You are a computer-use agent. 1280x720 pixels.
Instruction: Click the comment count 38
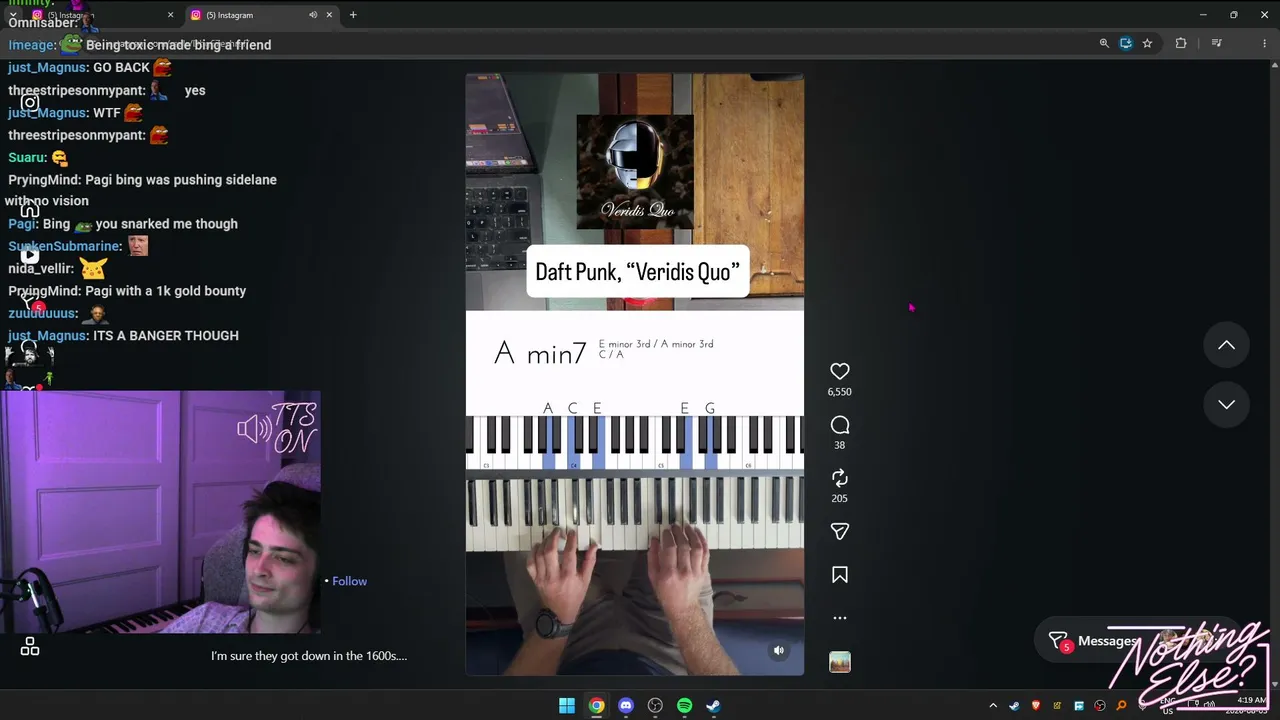840,445
